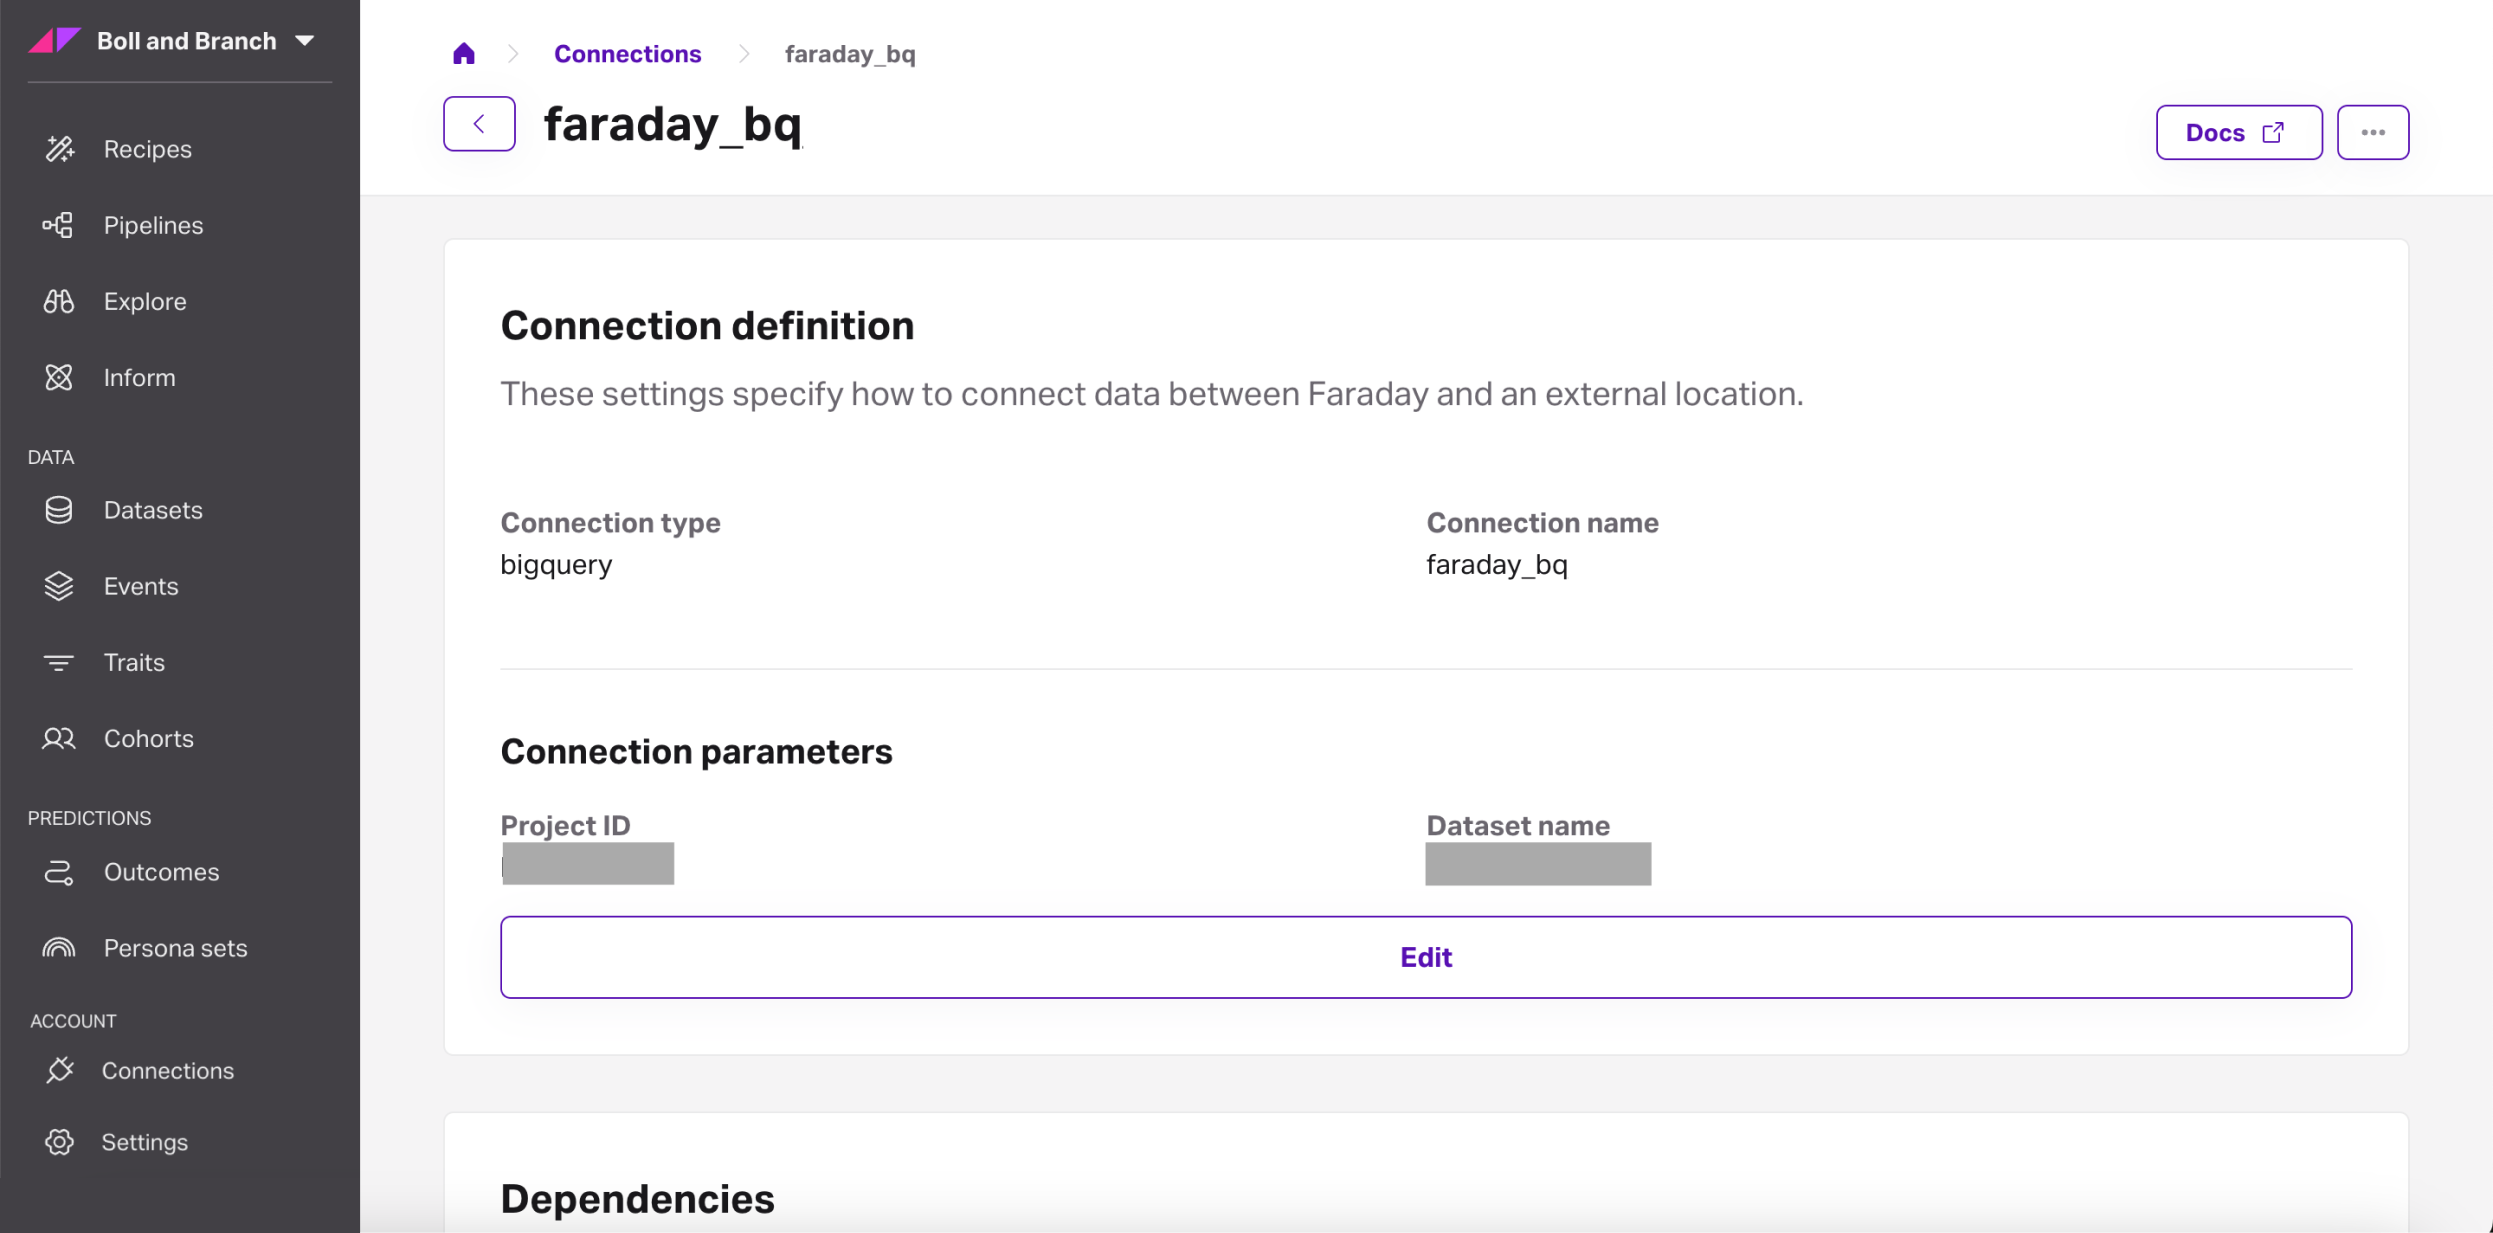Click the Events stacked layers icon
This screenshot has height=1233, width=2493.
click(59, 586)
